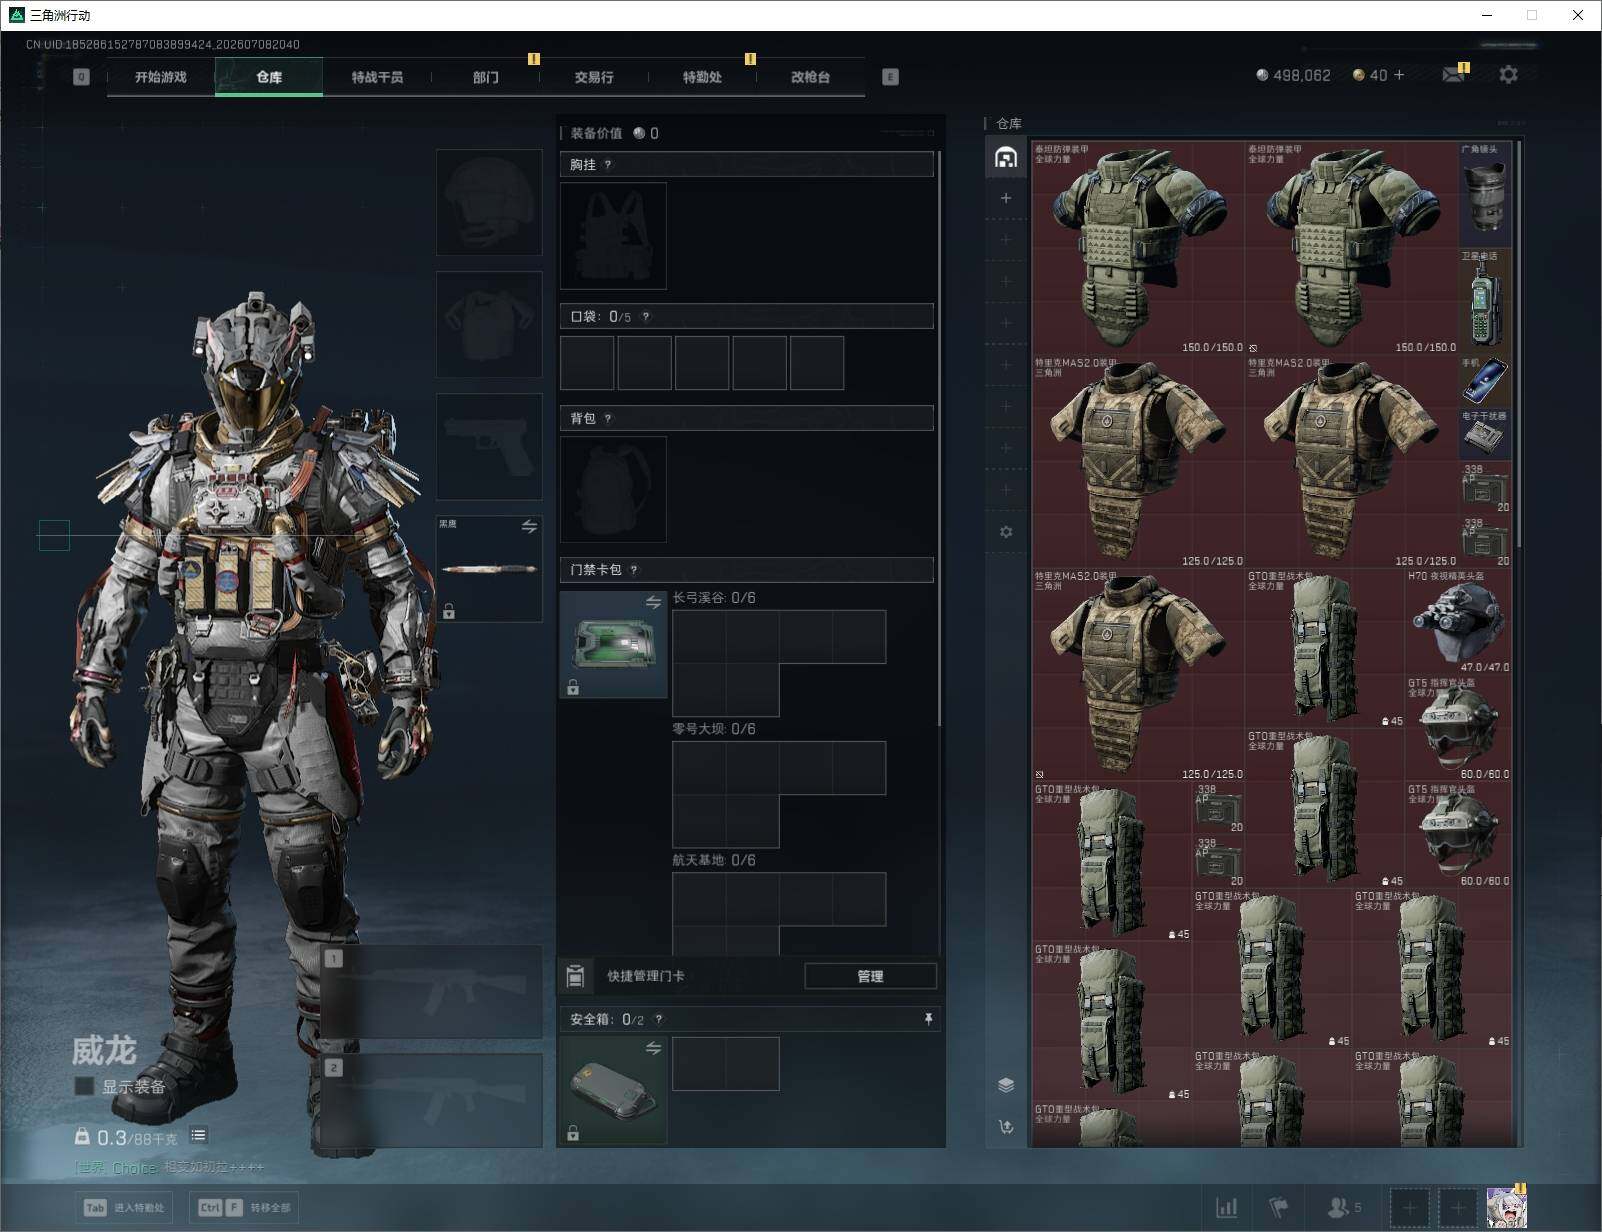This screenshot has height=1232, width=1602.
Task: Toggle swap icon on the keycard case
Action: 653,602
